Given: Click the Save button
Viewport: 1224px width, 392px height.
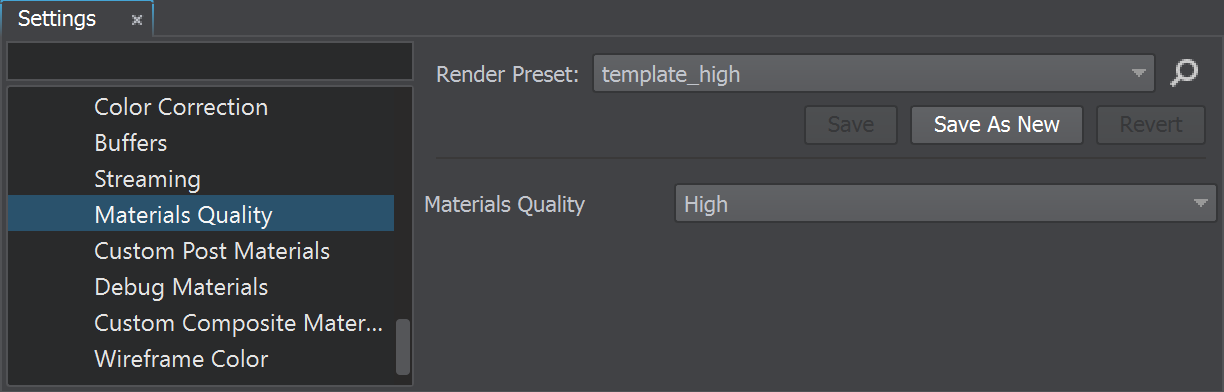Looking at the screenshot, I should click(851, 125).
